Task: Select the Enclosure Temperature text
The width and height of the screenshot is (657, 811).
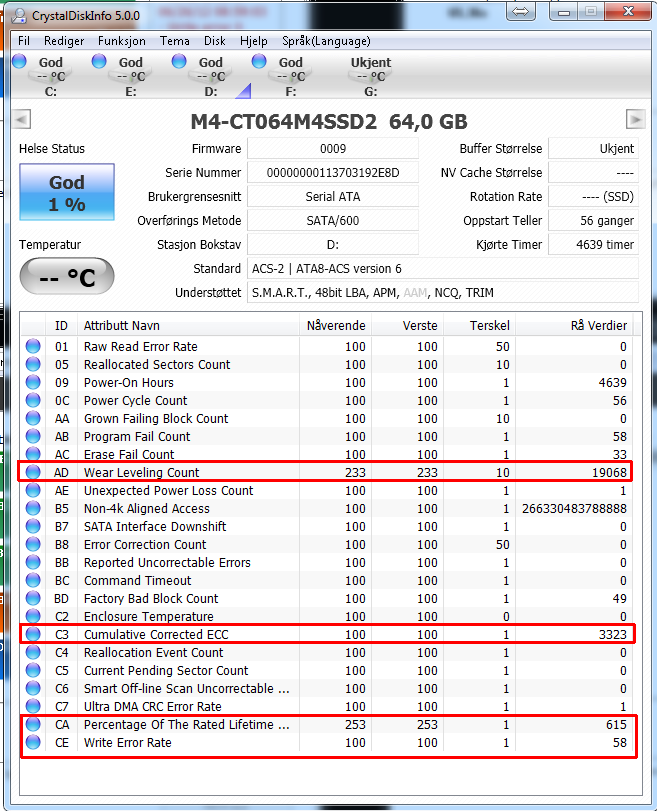Action: (x=148, y=617)
